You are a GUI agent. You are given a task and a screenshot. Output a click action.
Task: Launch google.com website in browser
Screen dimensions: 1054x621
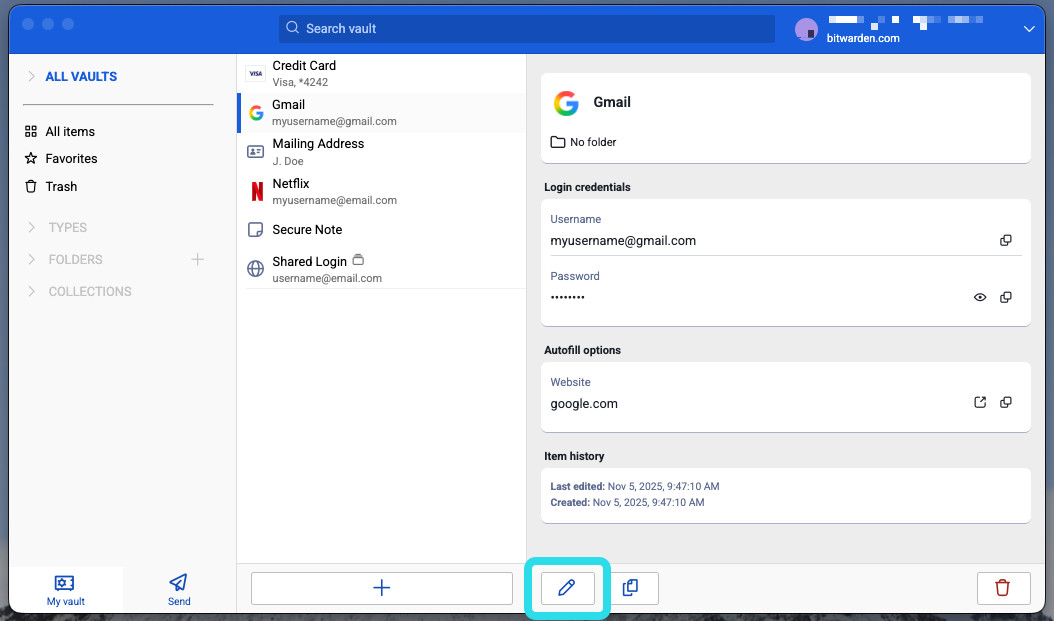pyautogui.click(x=980, y=403)
